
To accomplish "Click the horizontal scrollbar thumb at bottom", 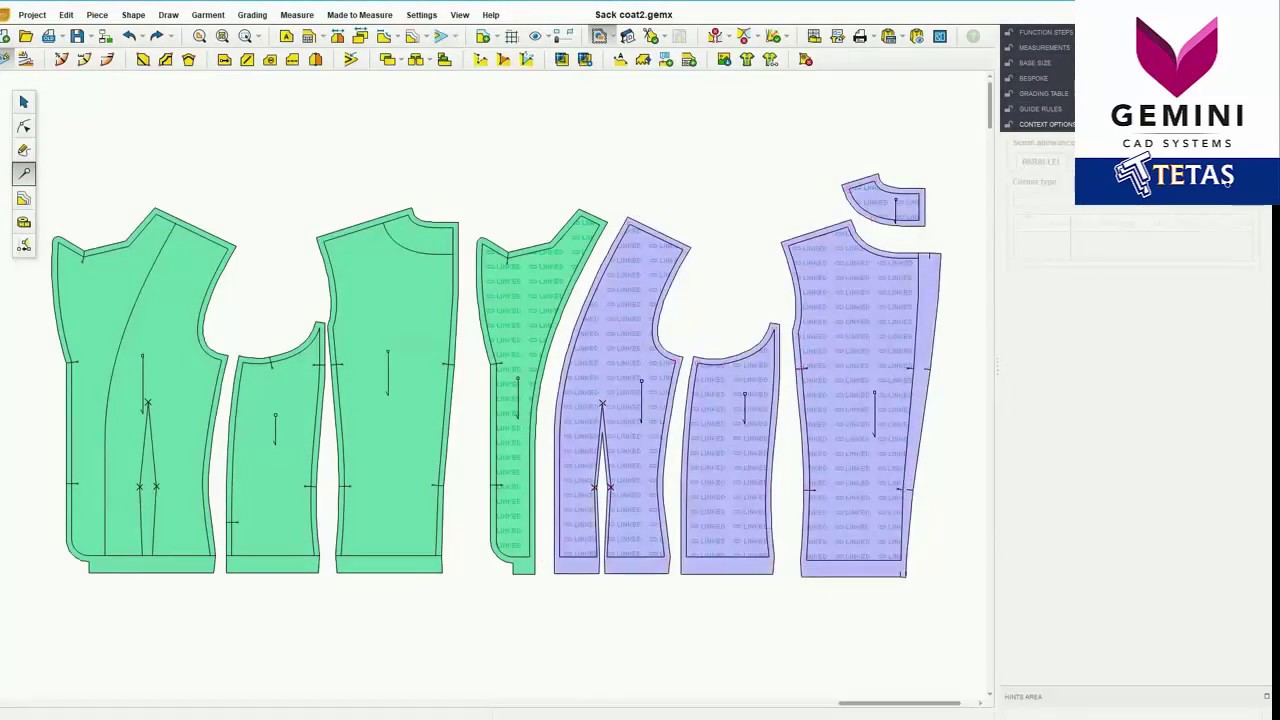I will pyautogui.click(x=900, y=703).
